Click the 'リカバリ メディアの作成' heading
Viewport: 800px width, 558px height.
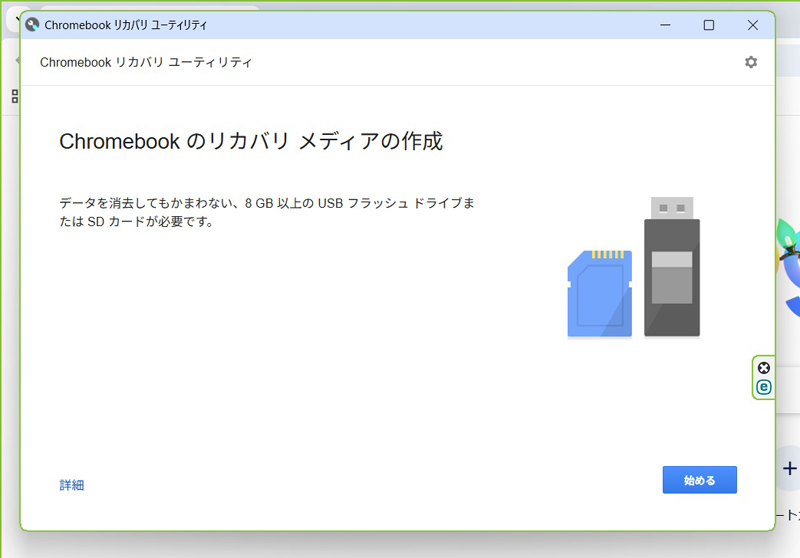click(250, 141)
